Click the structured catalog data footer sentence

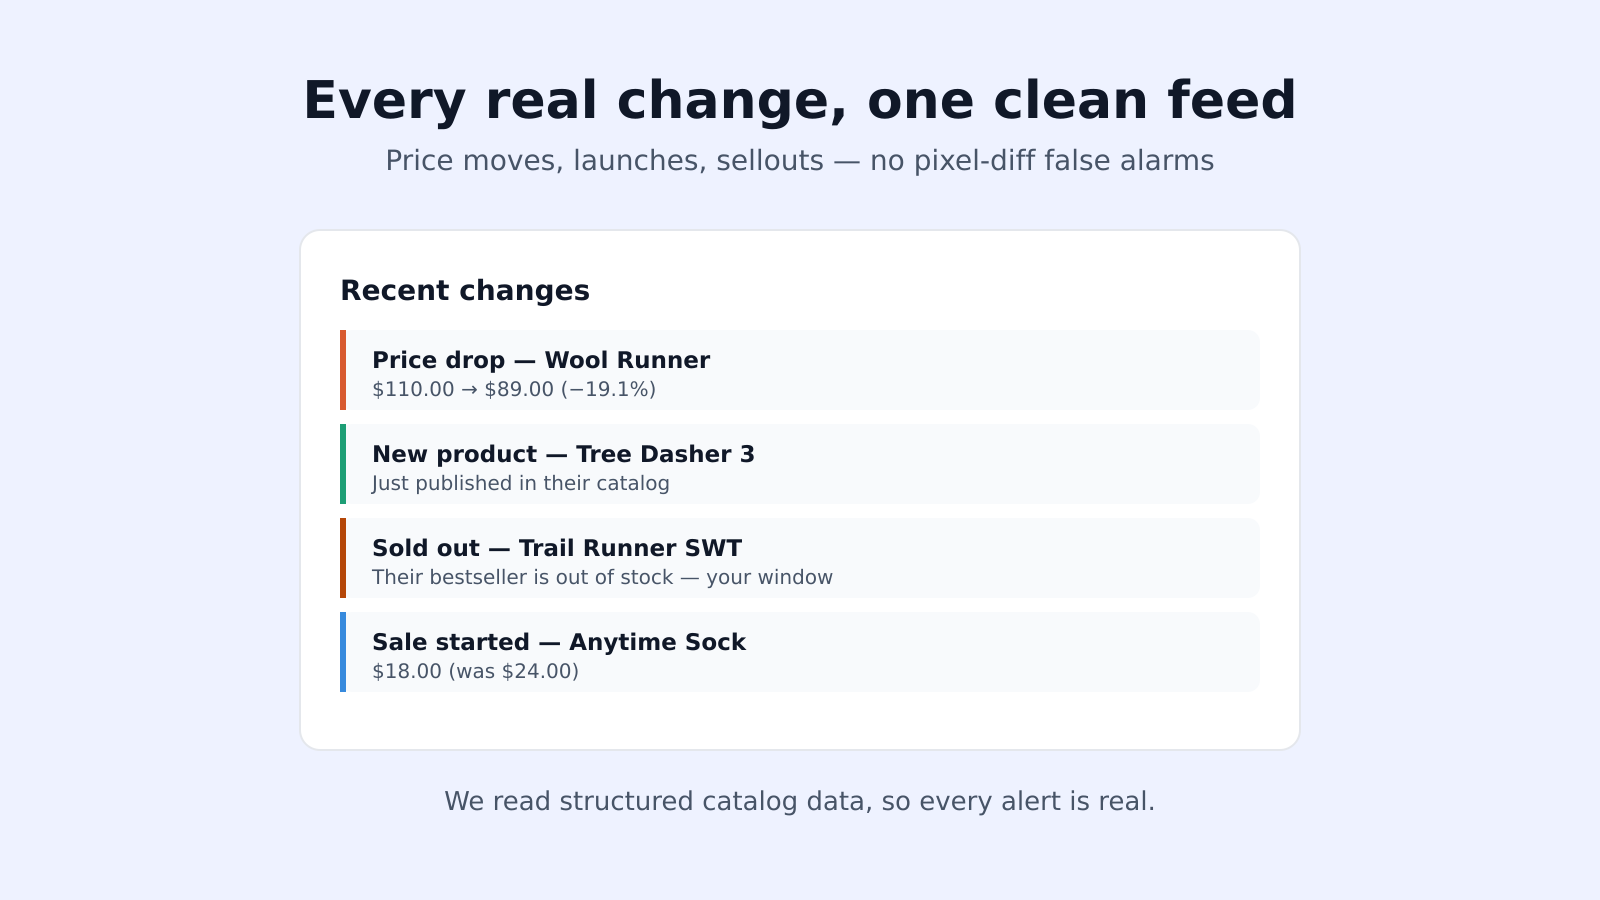pos(800,802)
